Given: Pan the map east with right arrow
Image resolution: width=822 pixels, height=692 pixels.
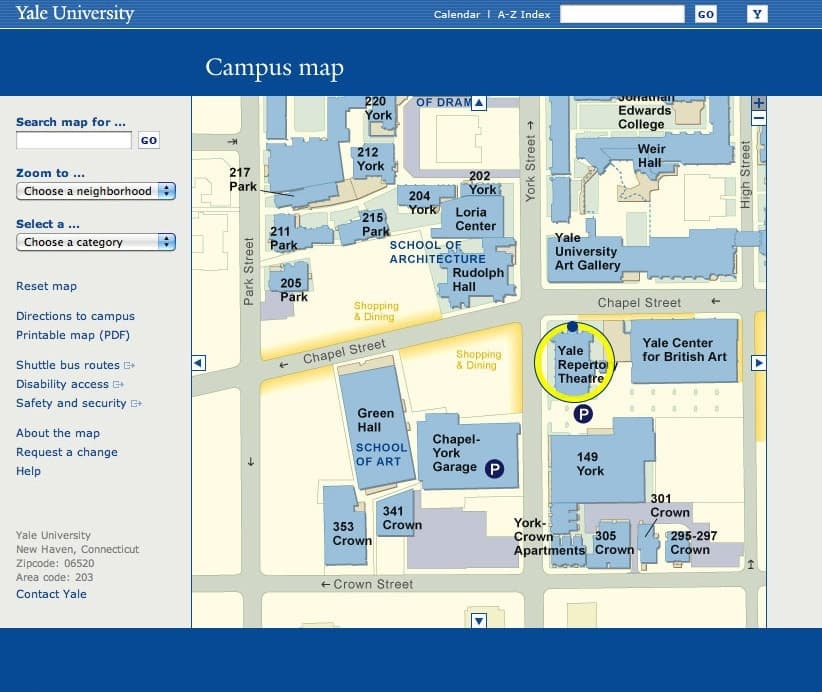Looking at the screenshot, I should (759, 363).
